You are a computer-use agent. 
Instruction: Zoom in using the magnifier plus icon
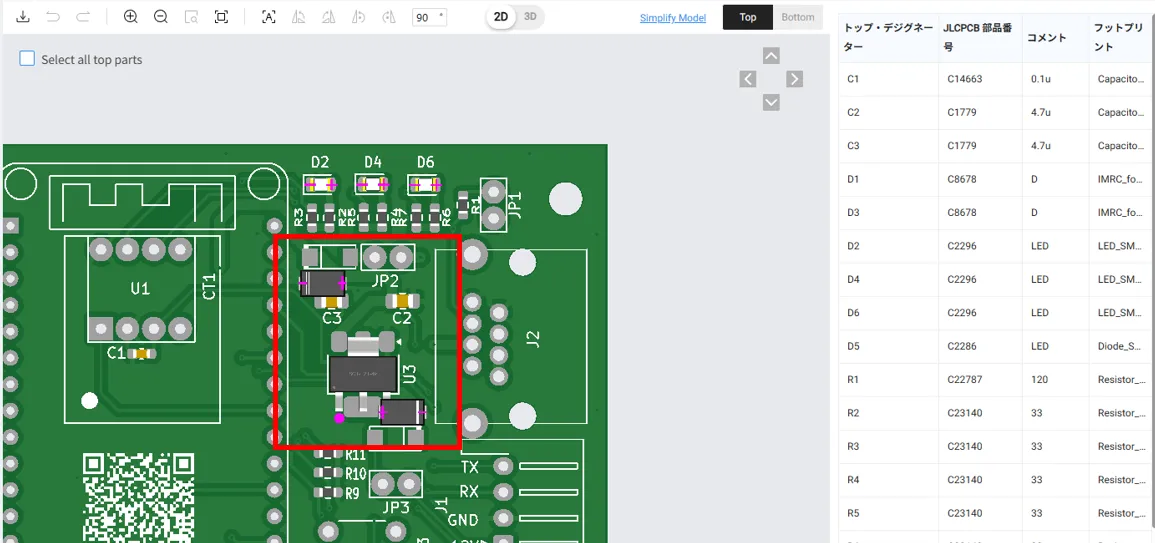click(x=131, y=17)
